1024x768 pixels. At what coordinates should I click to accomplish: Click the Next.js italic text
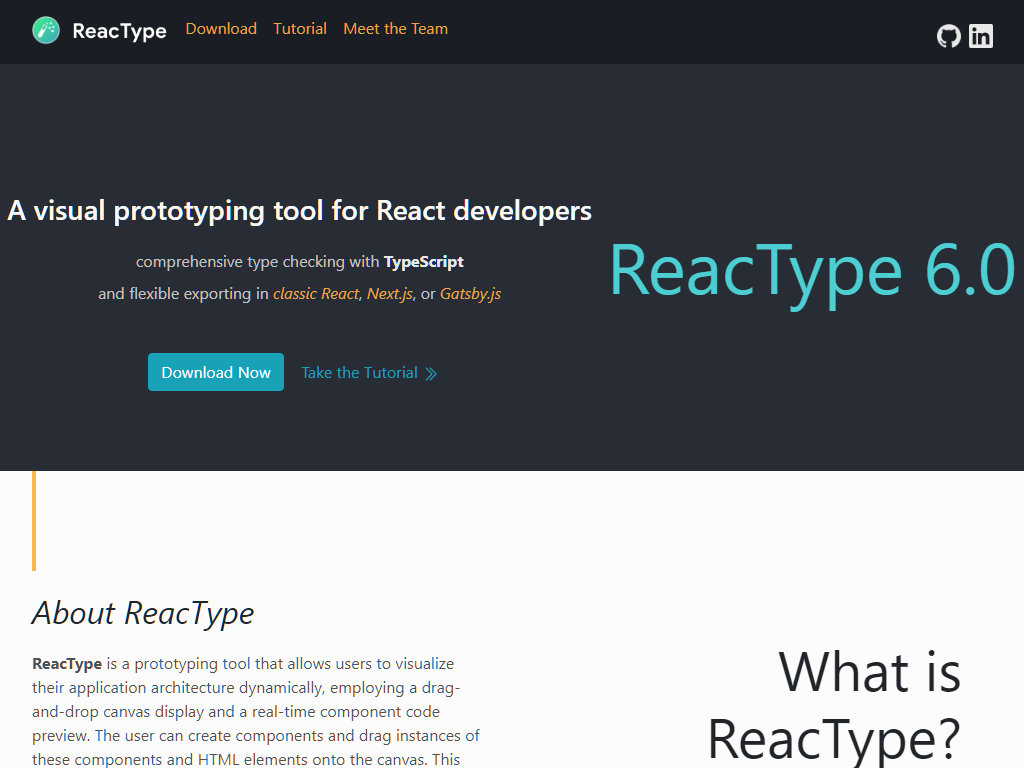tap(389, 294)
